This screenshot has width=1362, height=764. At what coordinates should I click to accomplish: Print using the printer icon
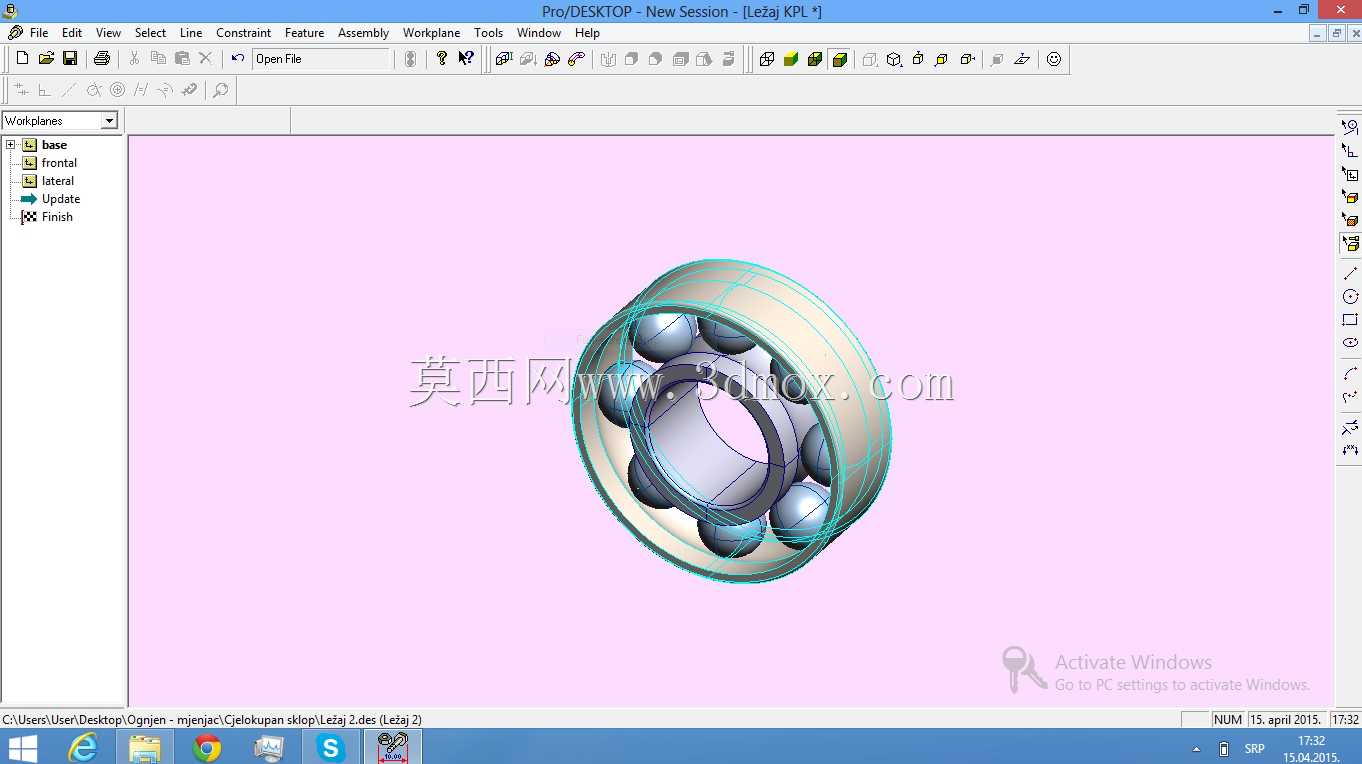101,59
